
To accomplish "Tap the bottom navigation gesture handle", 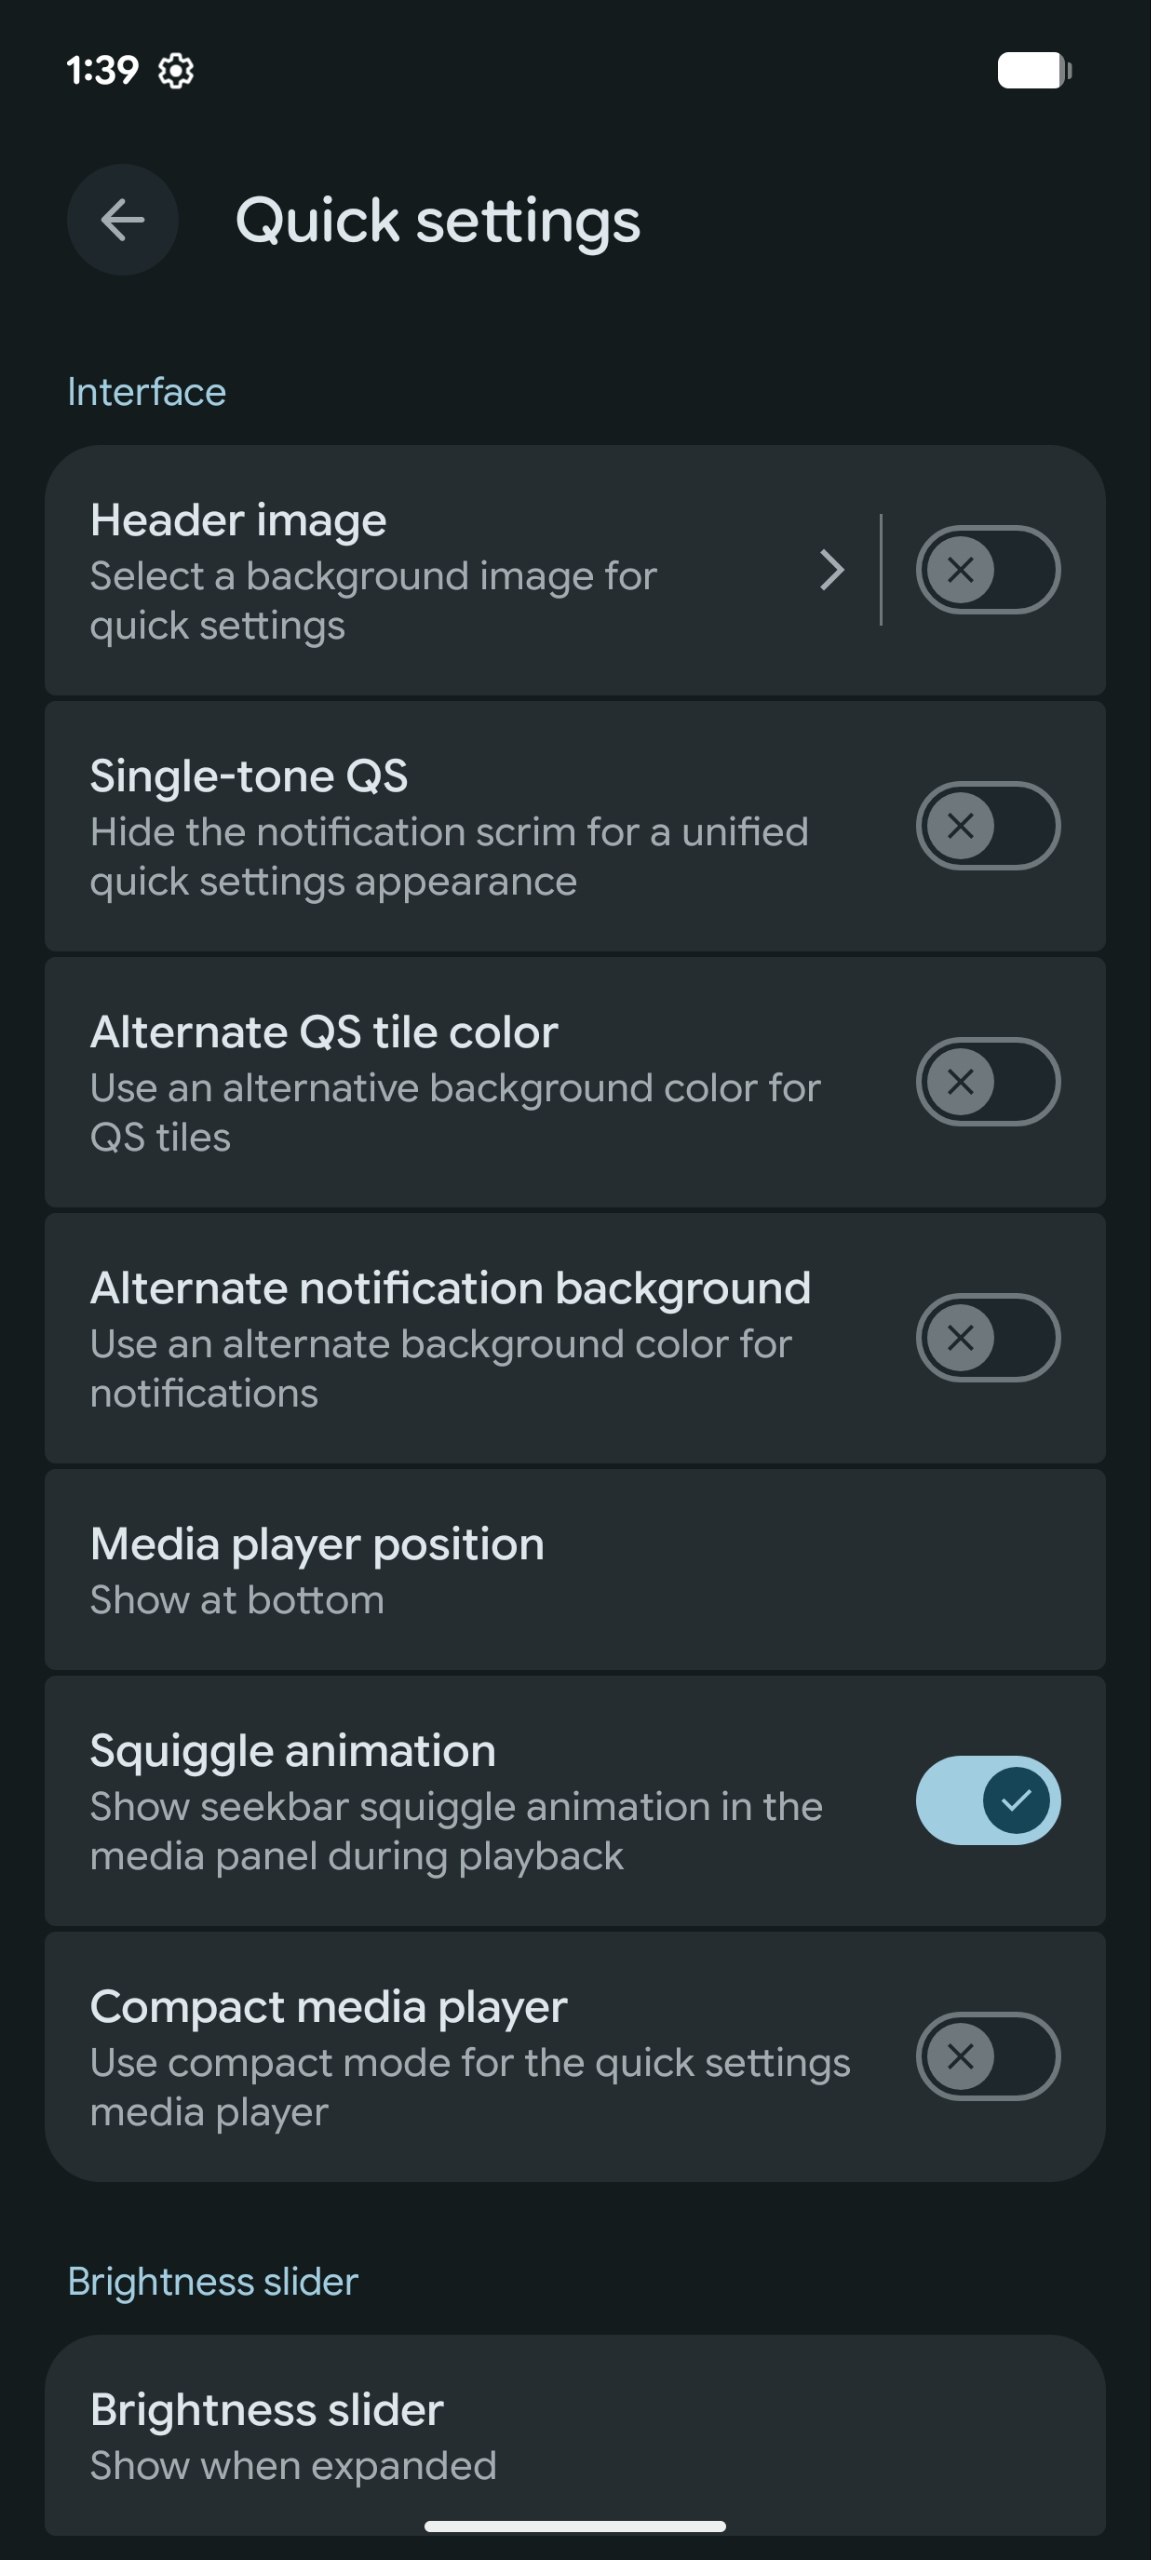I will coord(575,2526).
